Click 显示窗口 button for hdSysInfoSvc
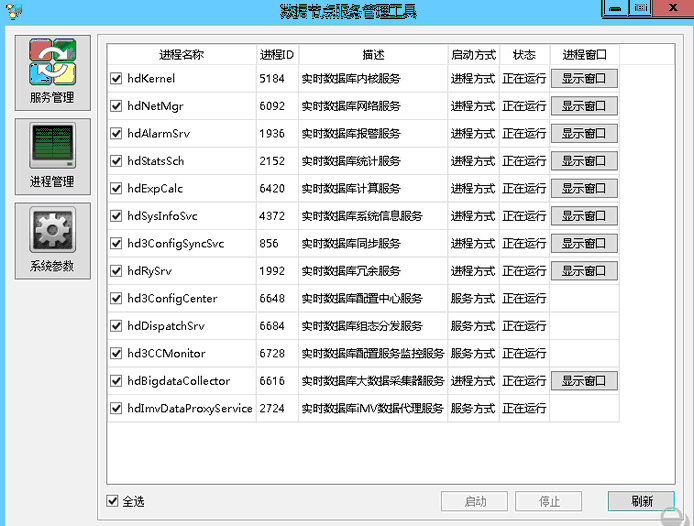Screen dimensions: 694x526 coord(584,216)
